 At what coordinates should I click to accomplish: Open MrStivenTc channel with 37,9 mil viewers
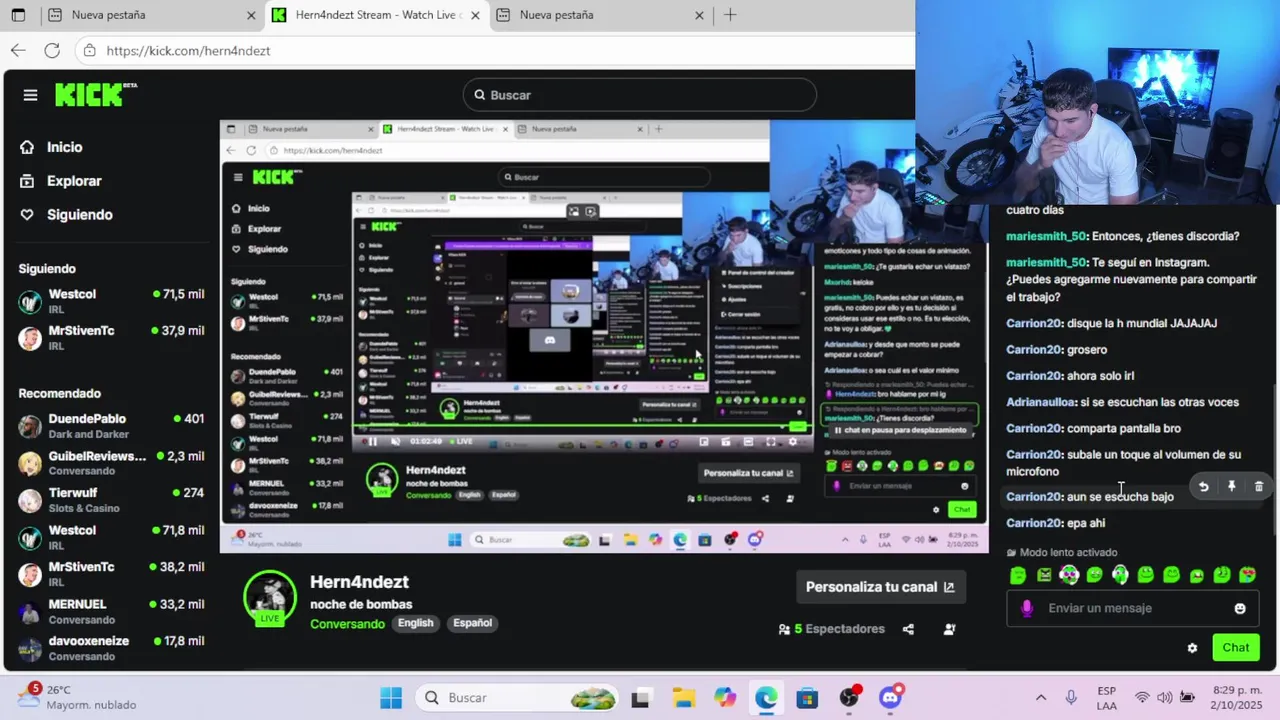[111, 337]
